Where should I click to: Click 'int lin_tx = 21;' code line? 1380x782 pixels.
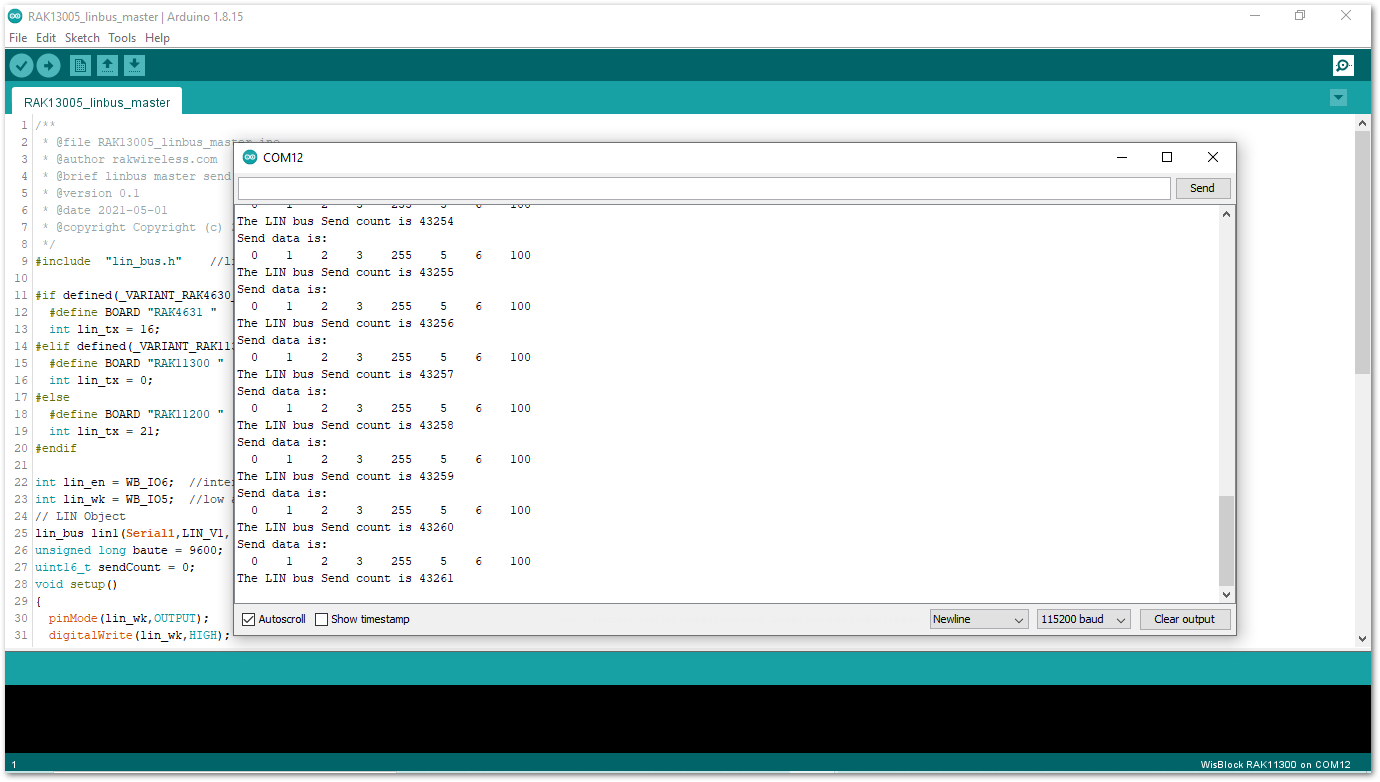(105, 431)
